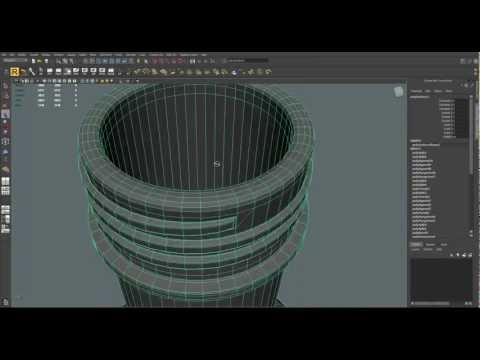Open the Channels menu in the Channel Box

(x=416, y=91)
